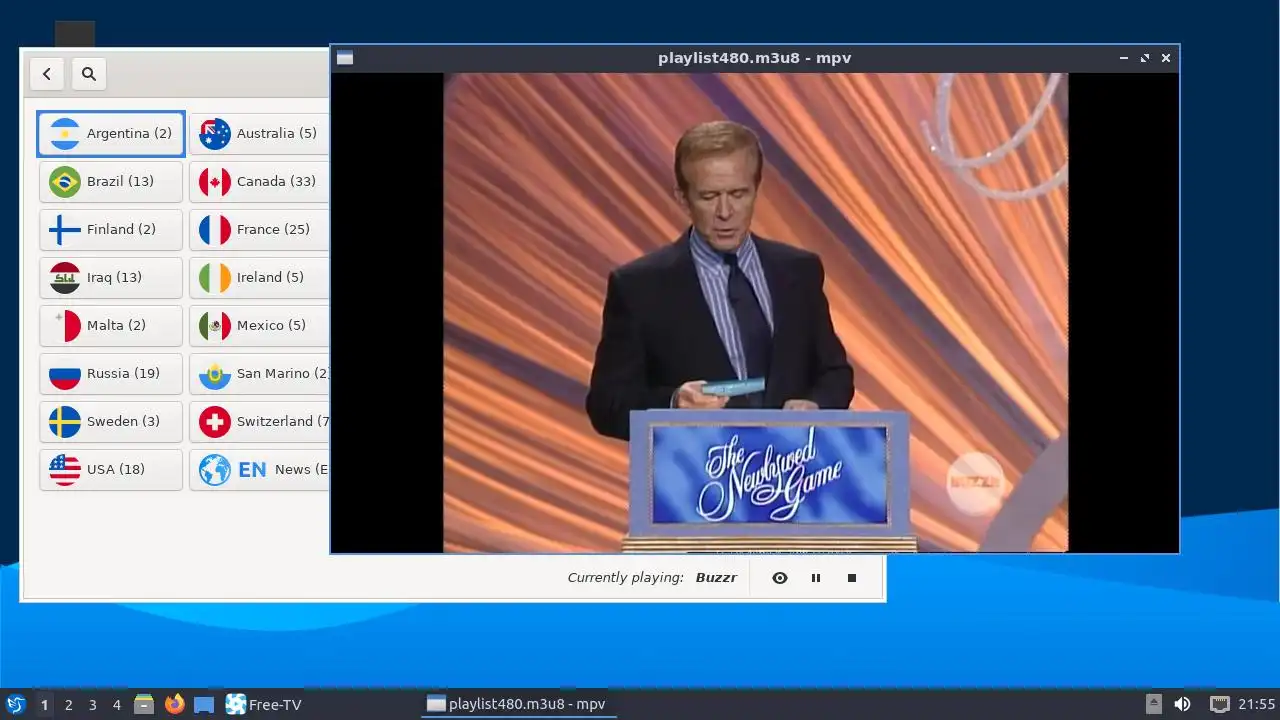
Task: Click the show desktop taskbar icon
Action: (204, 704)
